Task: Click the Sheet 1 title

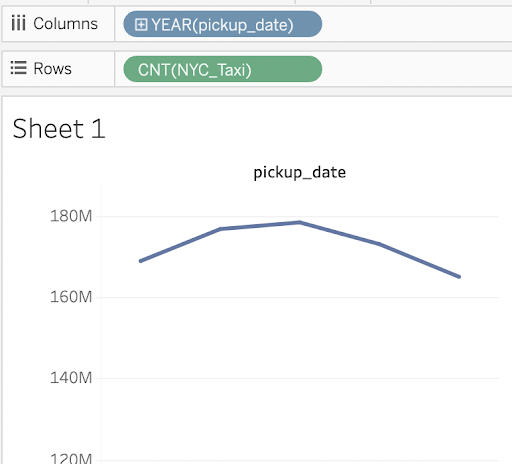Action: point(59,129)
